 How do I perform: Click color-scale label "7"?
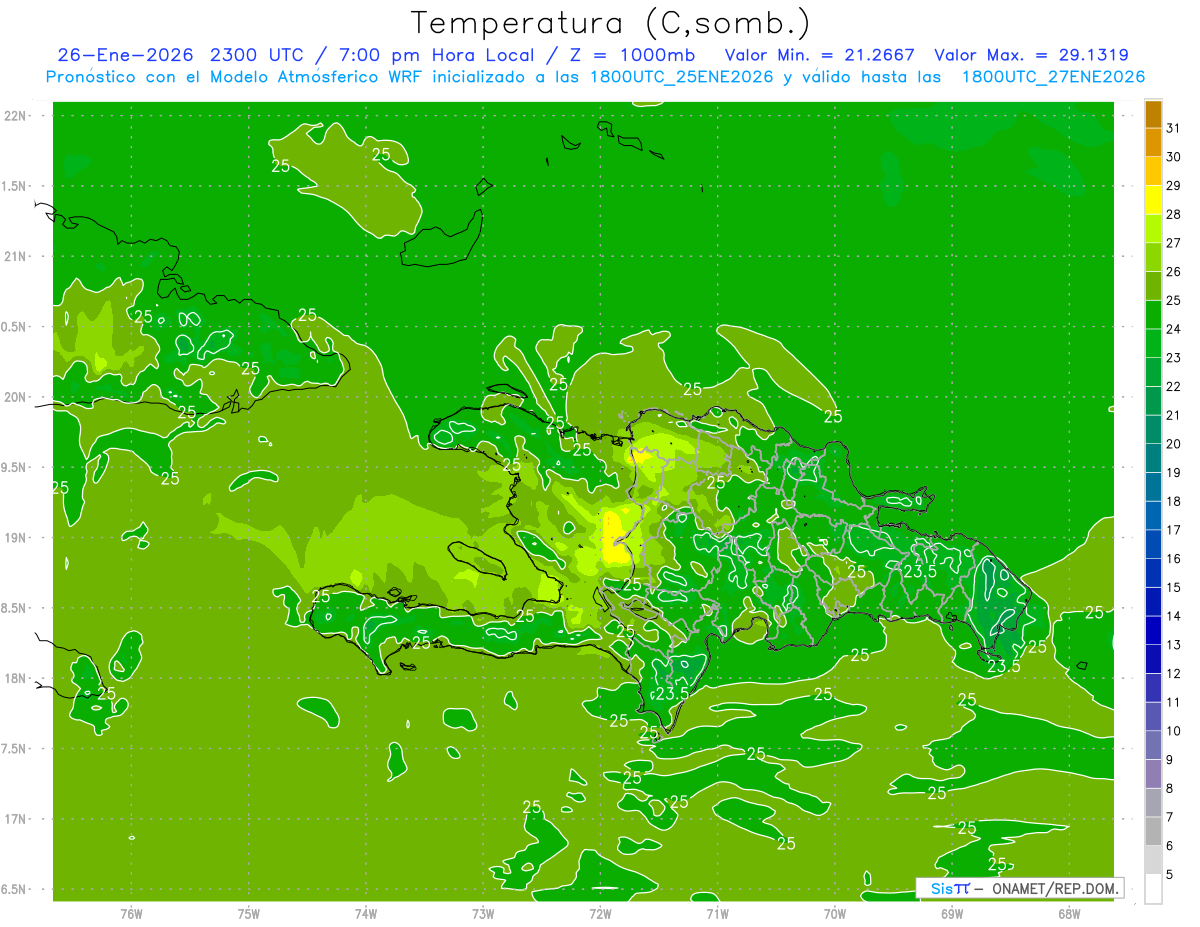[x=1170, y=817]
